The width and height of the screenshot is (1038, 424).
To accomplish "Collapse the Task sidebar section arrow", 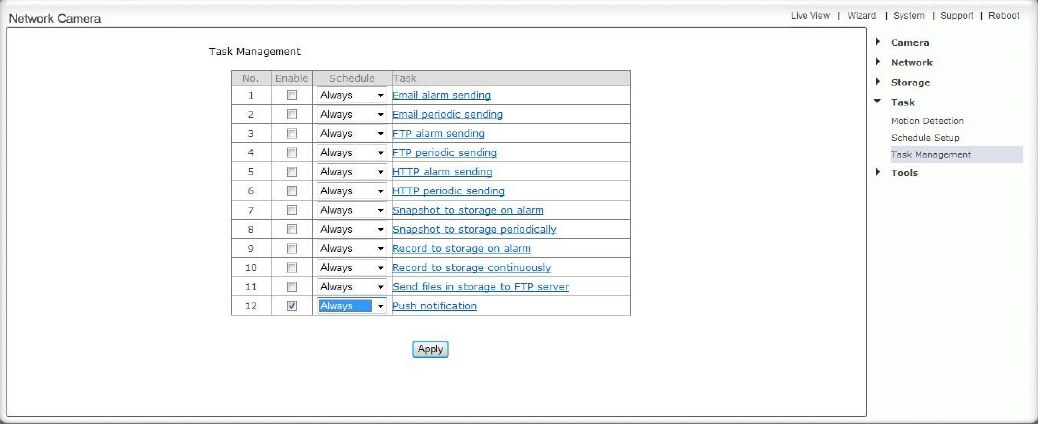I will point(878,101).
